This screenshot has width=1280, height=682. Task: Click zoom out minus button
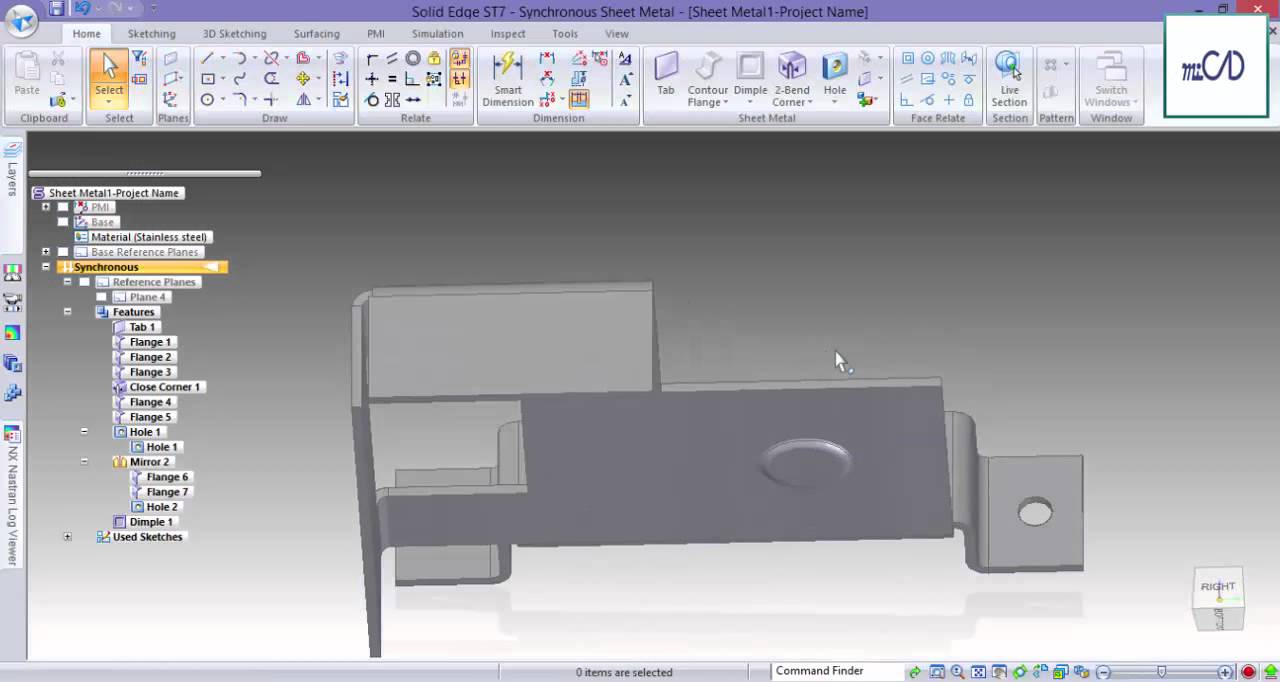click(x=1103, y=672)
